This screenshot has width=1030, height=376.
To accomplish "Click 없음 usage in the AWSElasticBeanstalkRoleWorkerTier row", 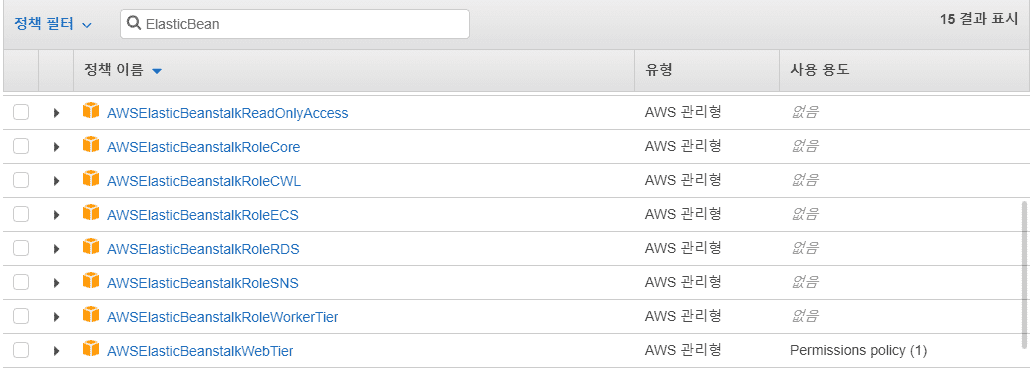I will (x=805, y=317).
